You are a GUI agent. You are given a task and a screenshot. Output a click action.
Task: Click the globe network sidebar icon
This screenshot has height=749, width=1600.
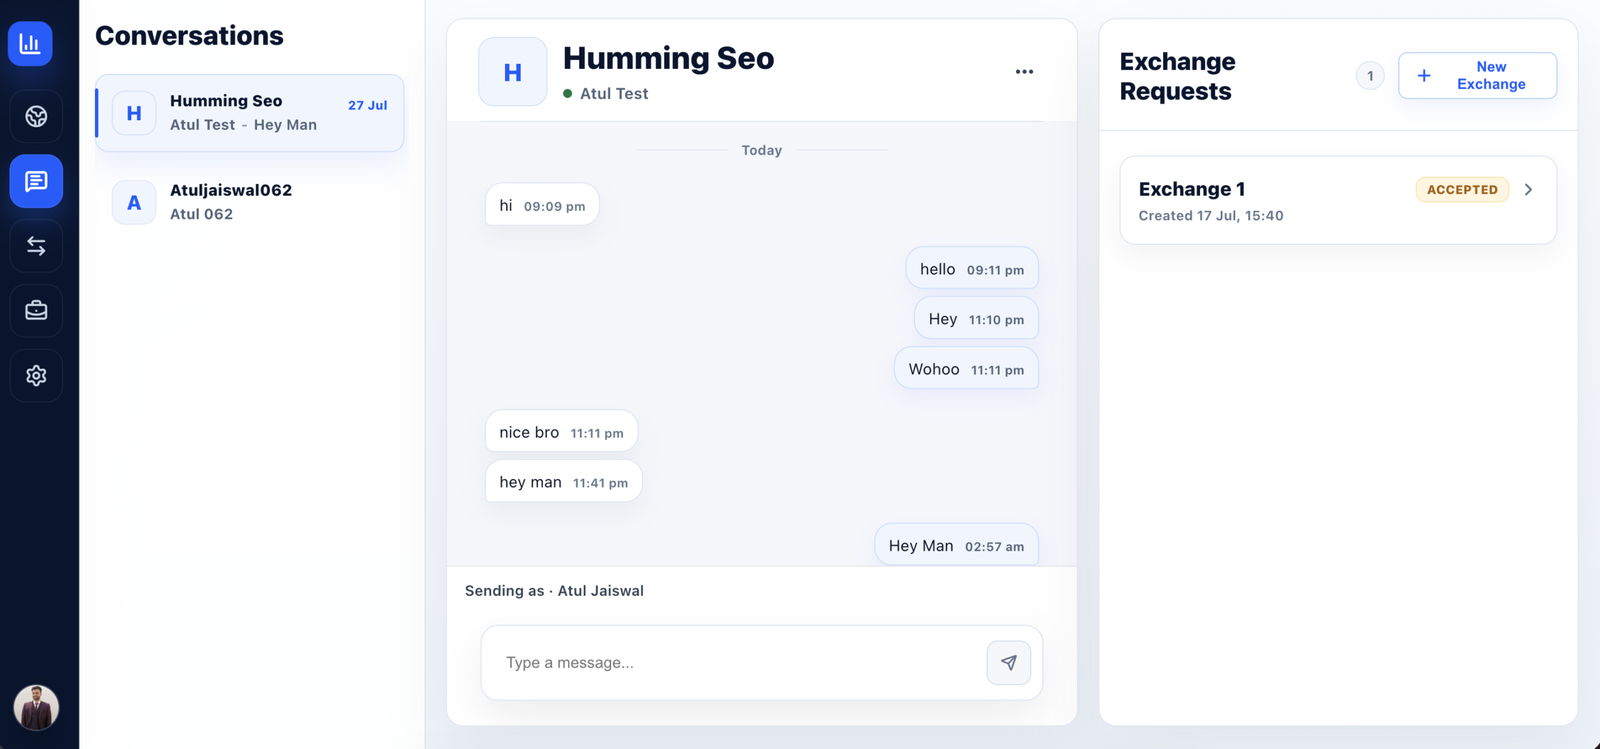click(x=36, y=117)
